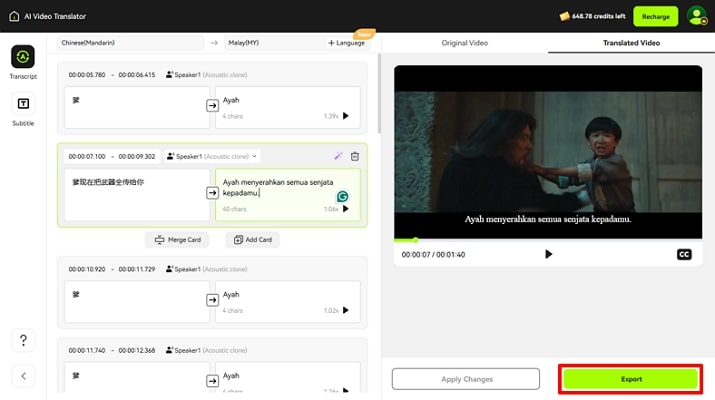Screen dimensions: 715x400
Task: Click the Apply Changes button
Action: [x=466, y=379]
